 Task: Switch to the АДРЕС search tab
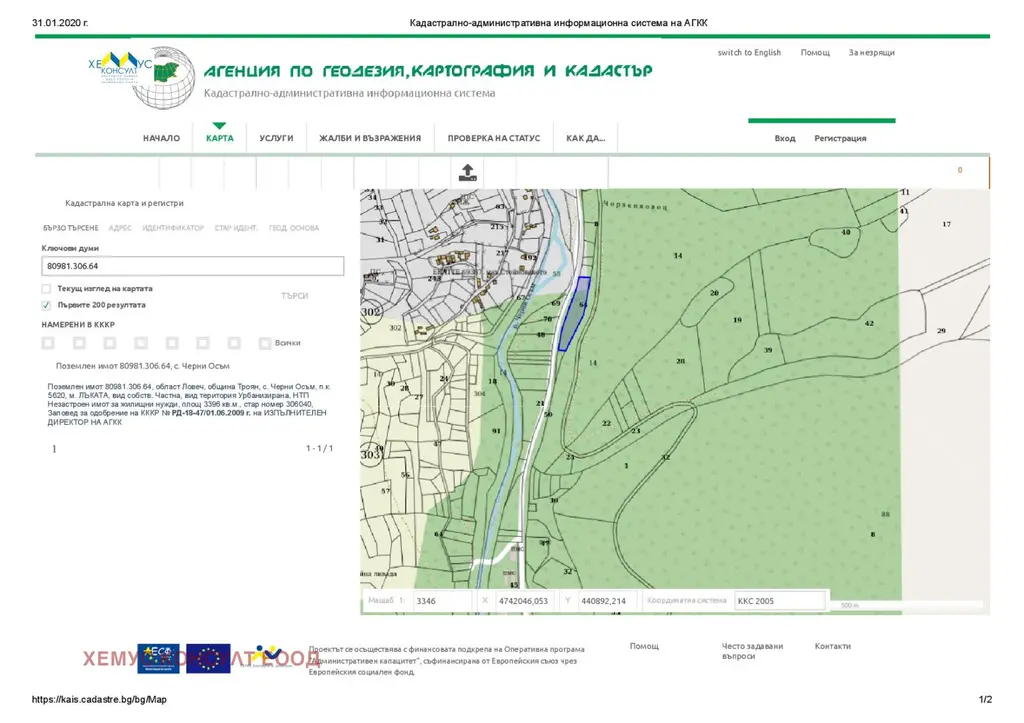coord(120,228)
